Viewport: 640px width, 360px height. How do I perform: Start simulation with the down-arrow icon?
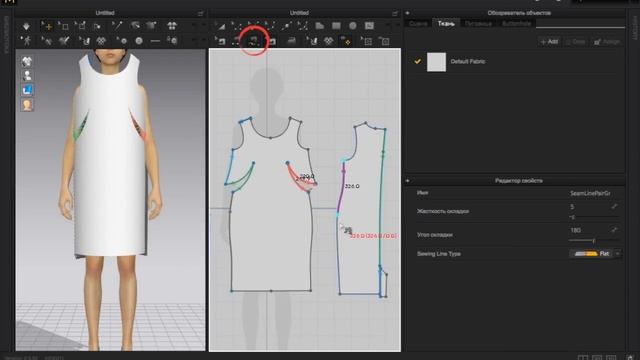point(26,26)
